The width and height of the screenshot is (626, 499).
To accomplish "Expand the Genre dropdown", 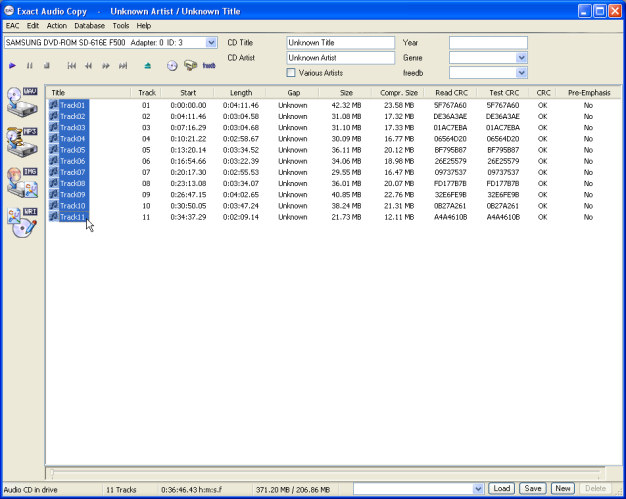I will (521, 58).
